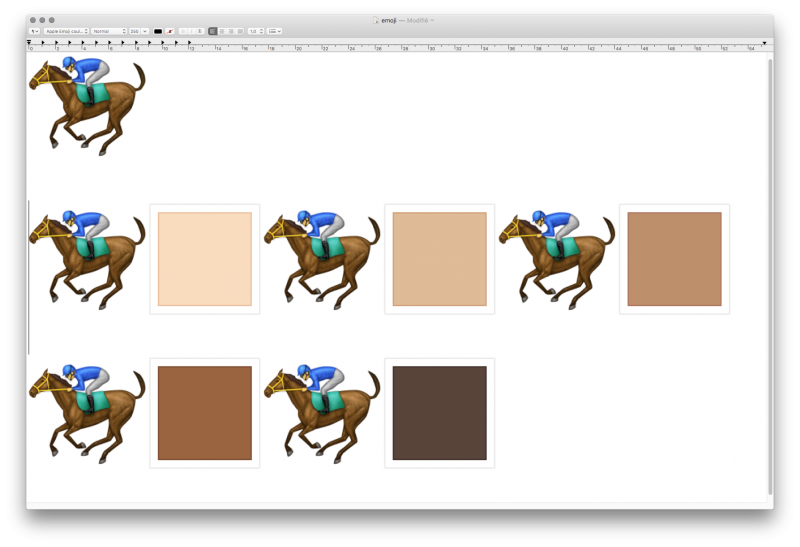Click the medium-light tan skin tone square
The image size is (800, 547).
pos(439,259)
